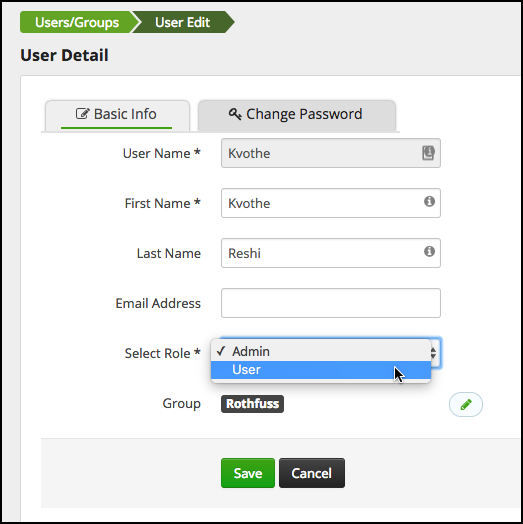Viewport: 523px width, 524px height.
Task: Focus the First Name field with Kvothe
Action: click(331, 203)
